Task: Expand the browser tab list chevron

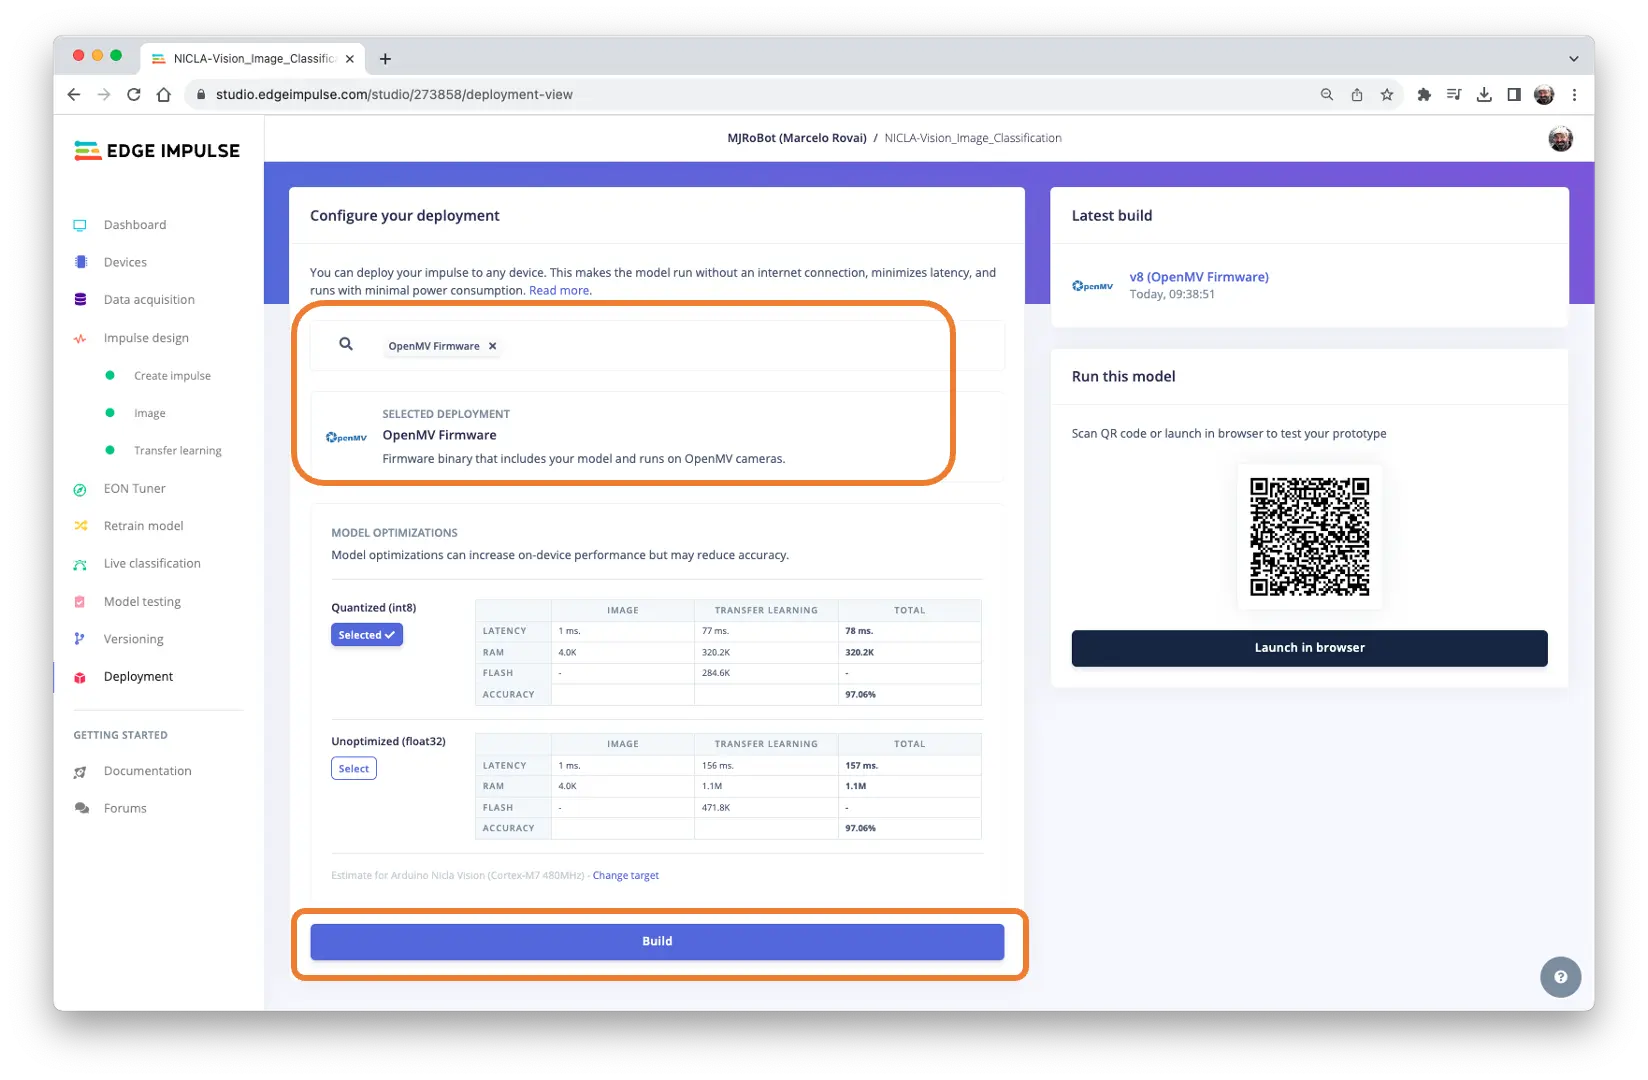Action: pyautogui.click(x=1573, y=59)
